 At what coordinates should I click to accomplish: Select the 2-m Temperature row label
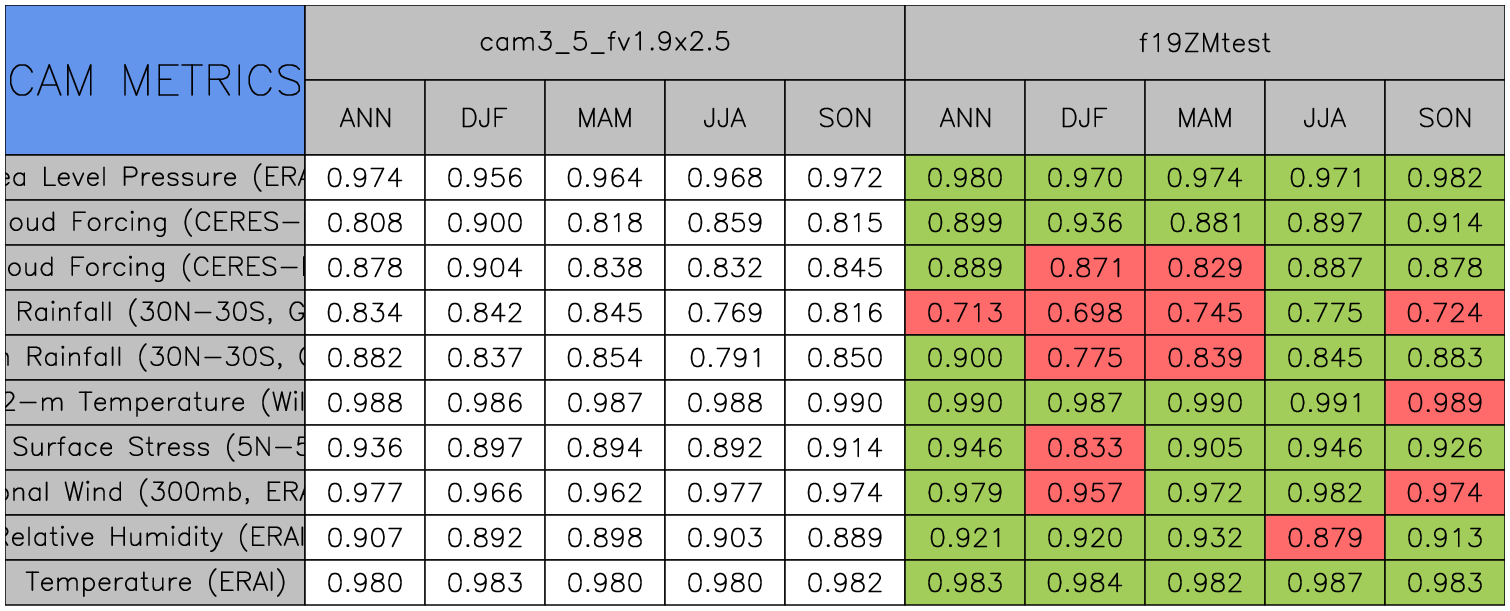click(154, 402)
